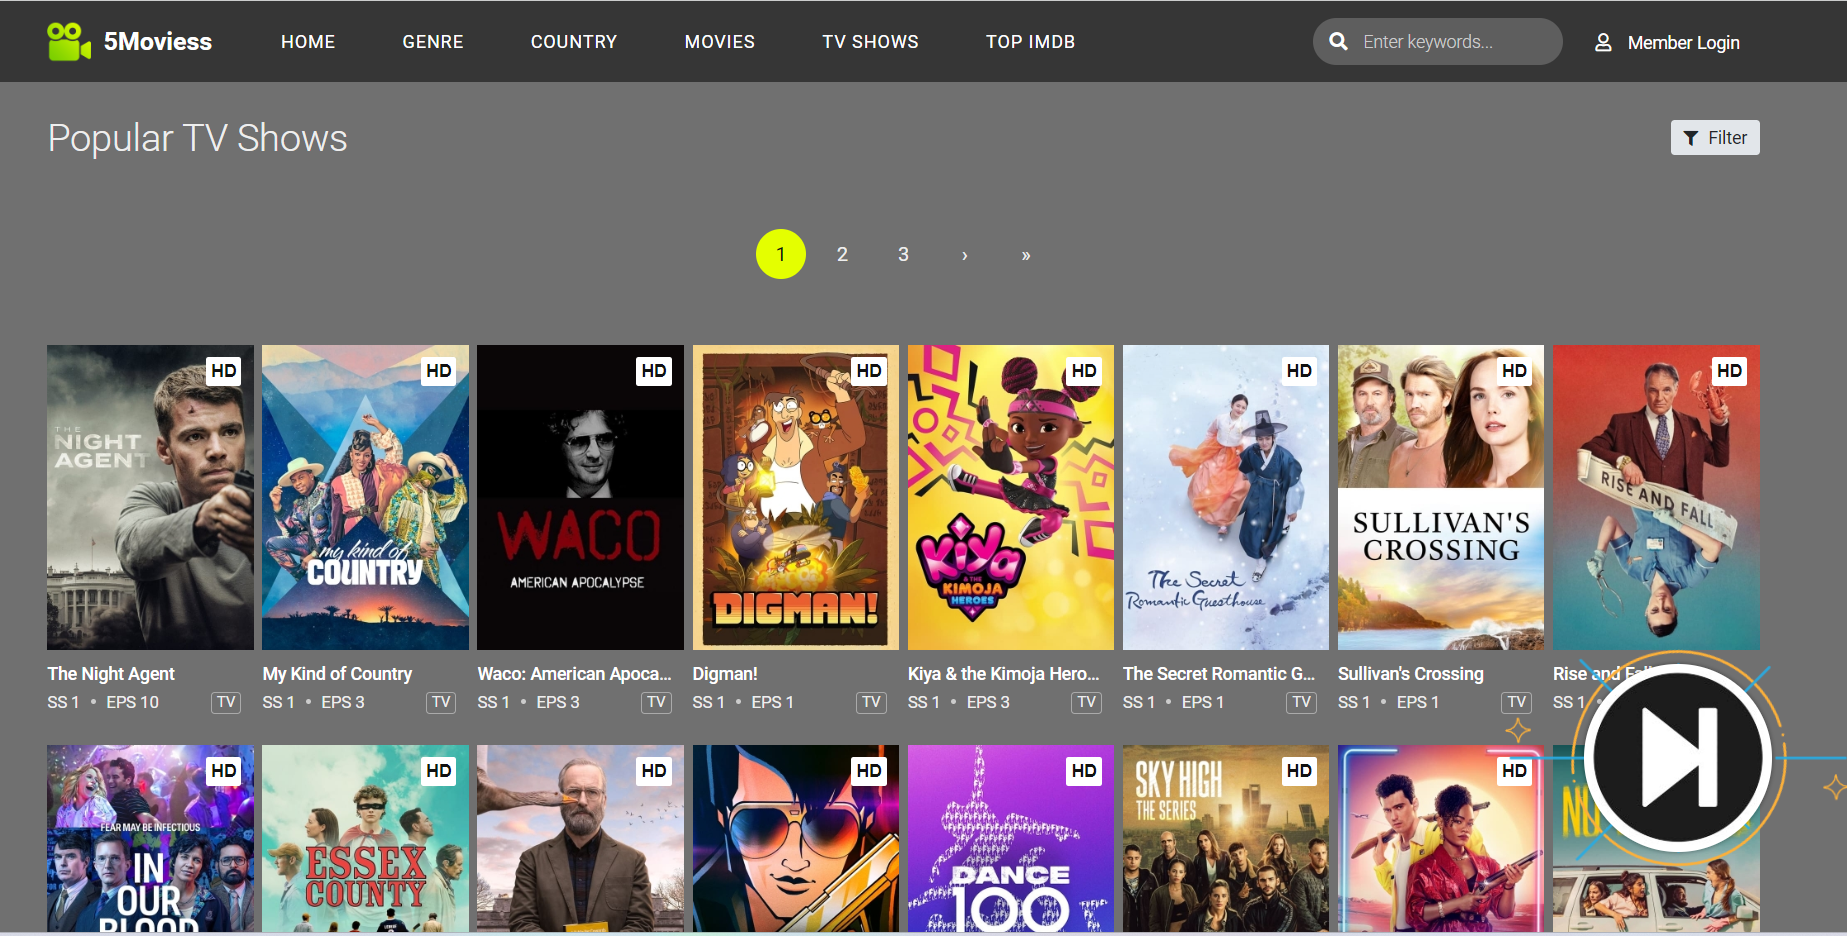
Task: Open the Filter options button
Action: point(1715,138)
